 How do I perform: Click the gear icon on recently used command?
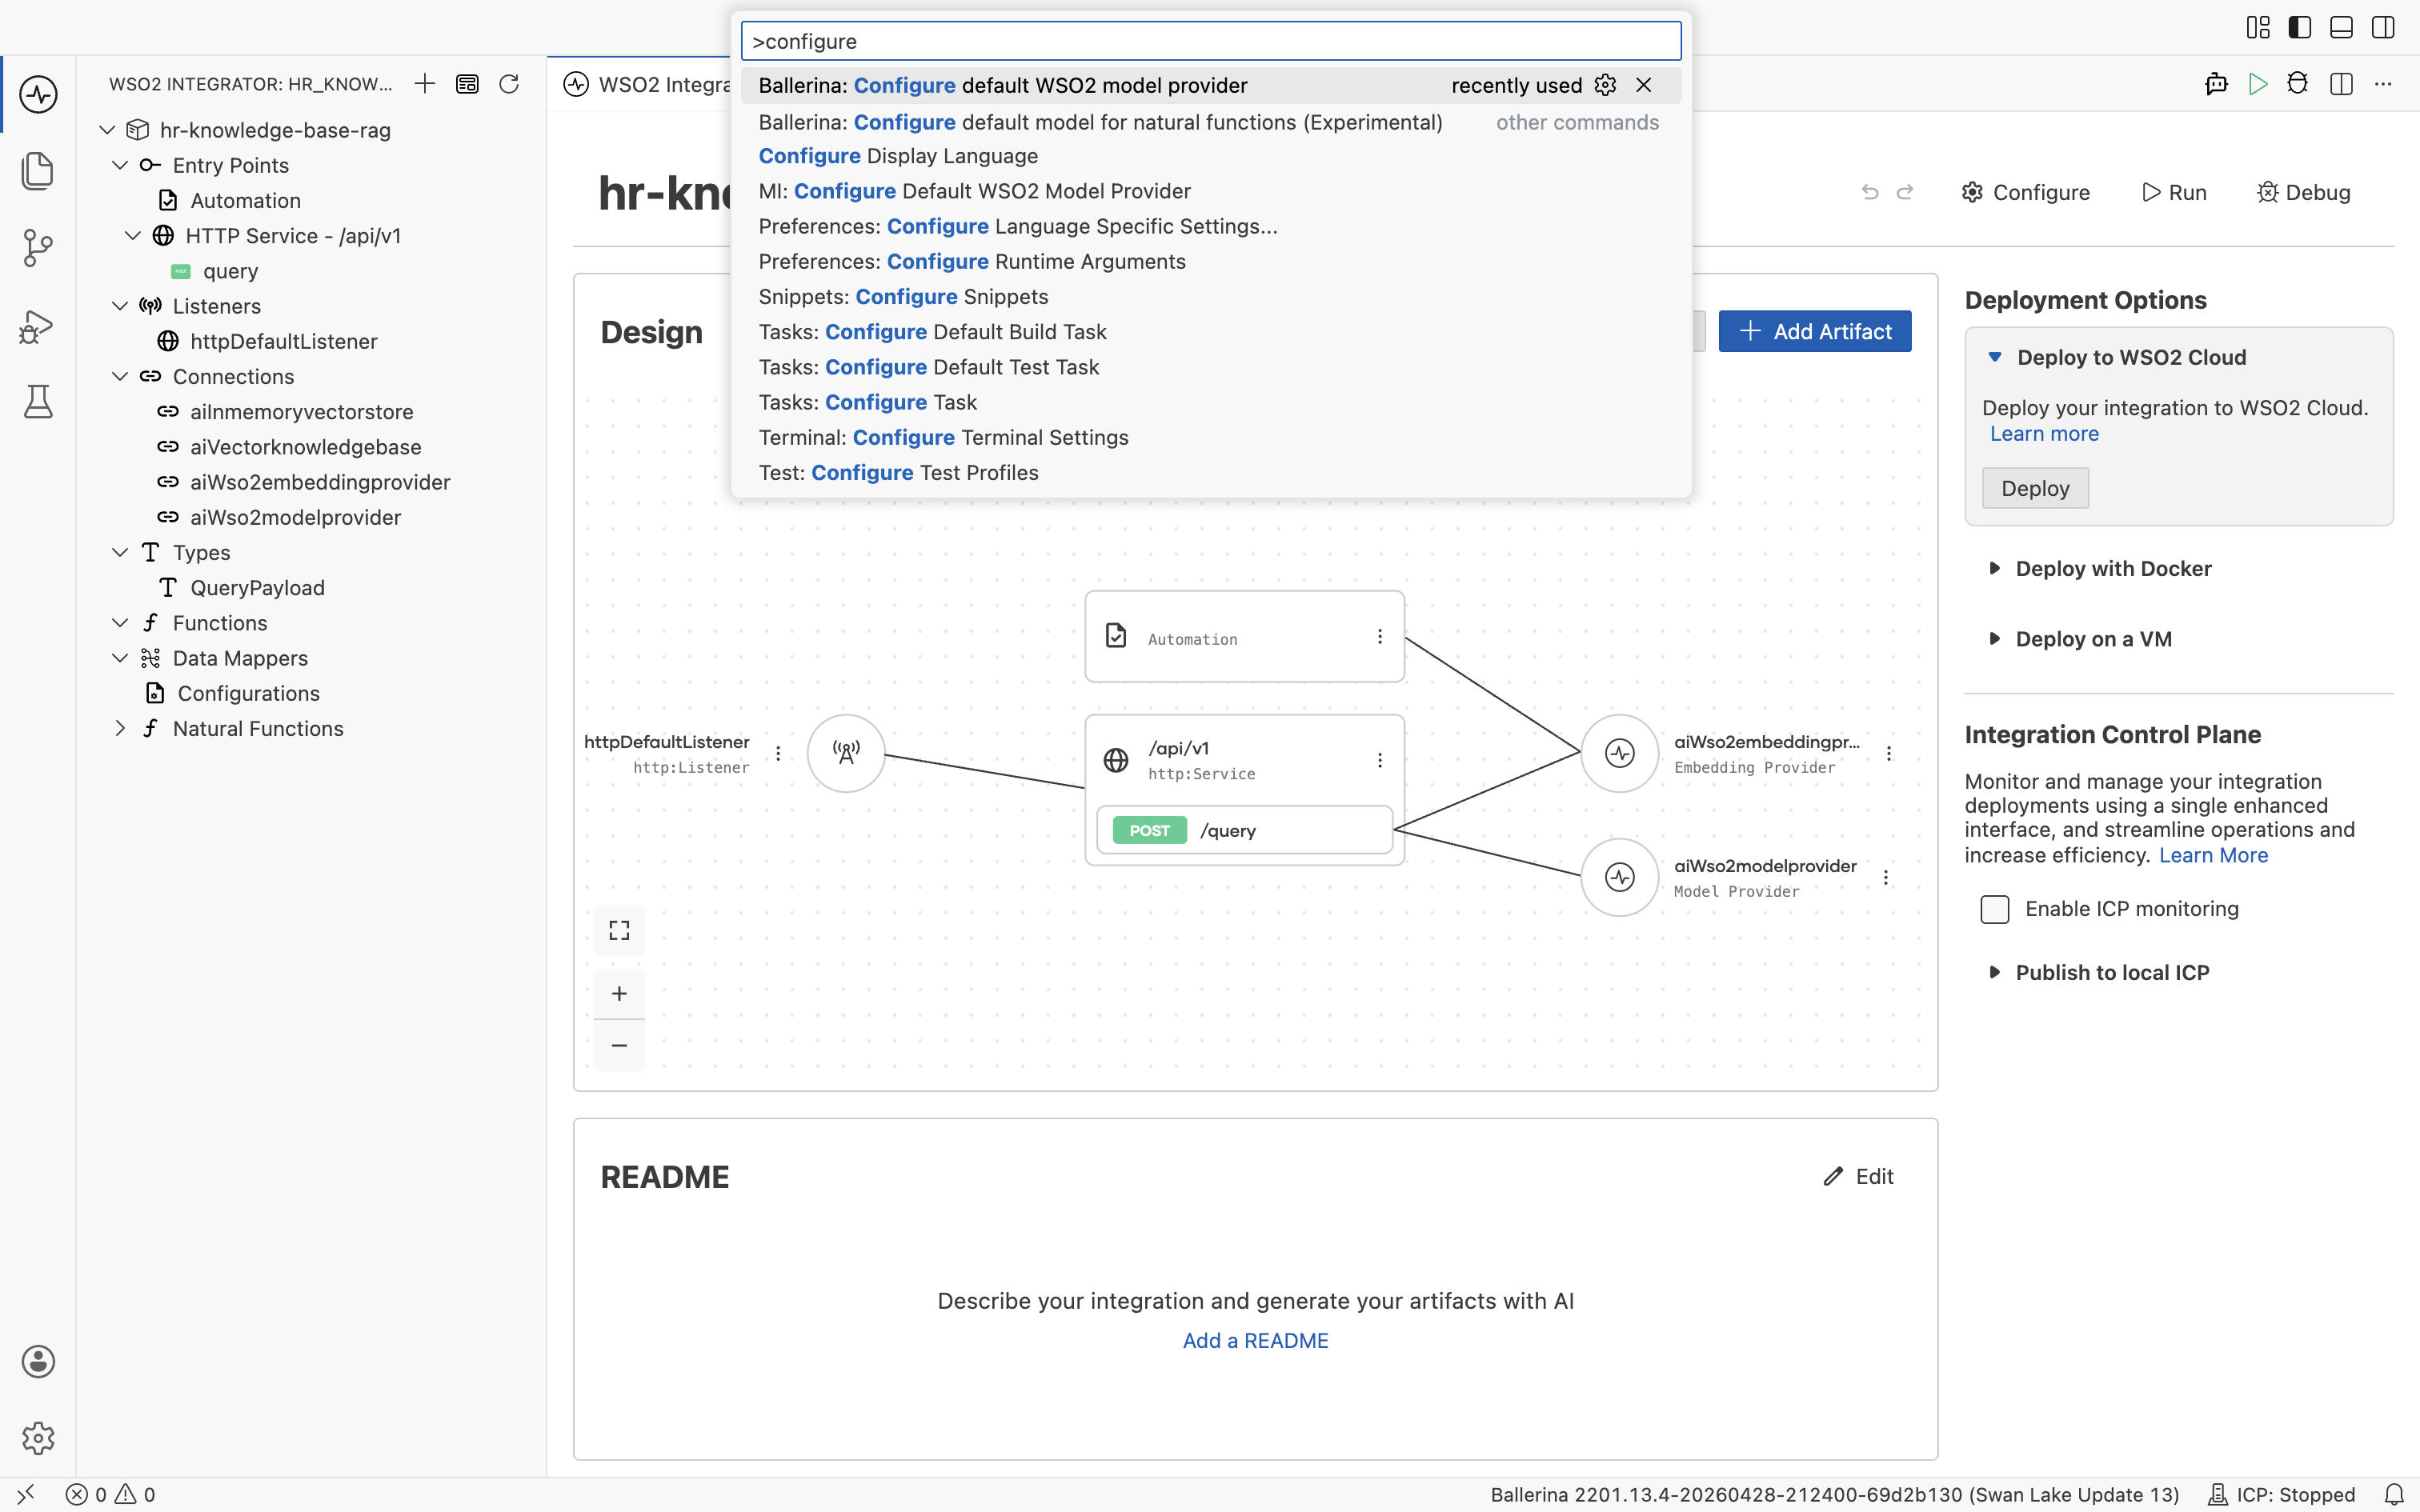1605,85
